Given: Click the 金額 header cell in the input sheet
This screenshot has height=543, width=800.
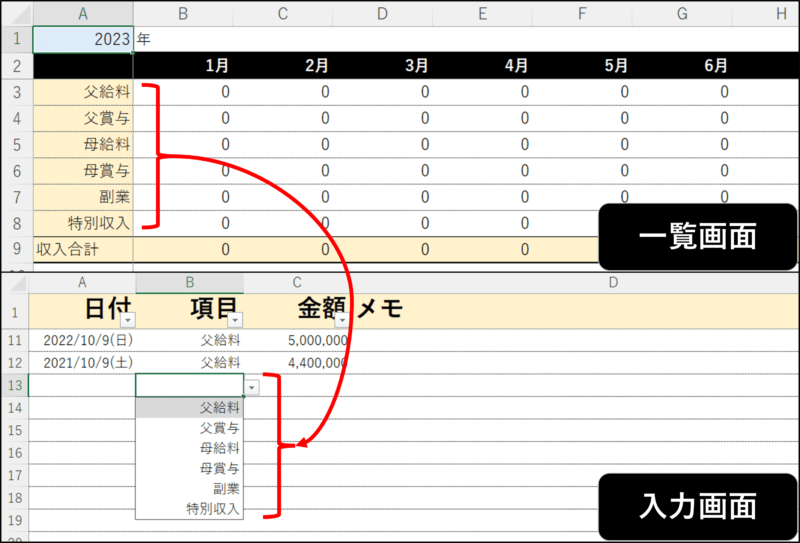Looking at the screenshot, I should point(297,311).
